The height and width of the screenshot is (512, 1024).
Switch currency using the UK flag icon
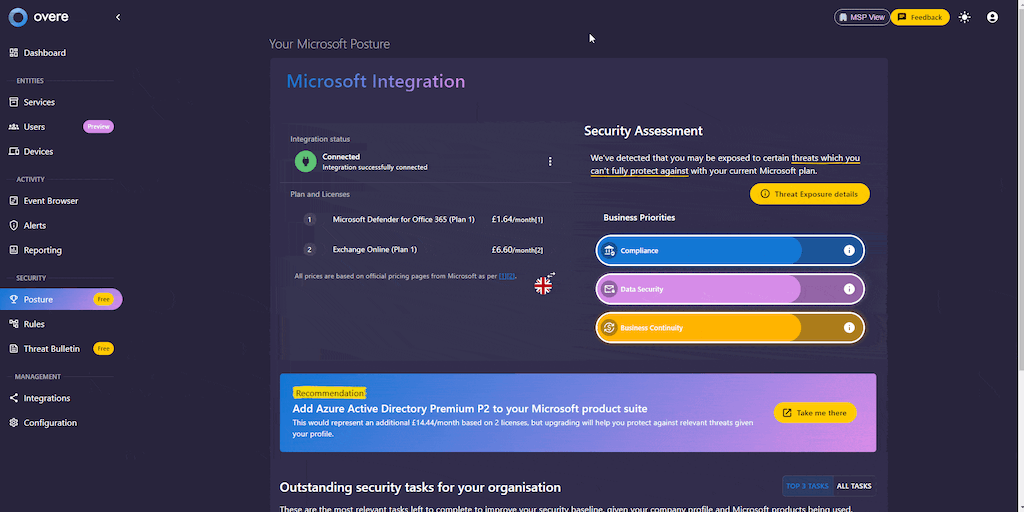point(543,285)
